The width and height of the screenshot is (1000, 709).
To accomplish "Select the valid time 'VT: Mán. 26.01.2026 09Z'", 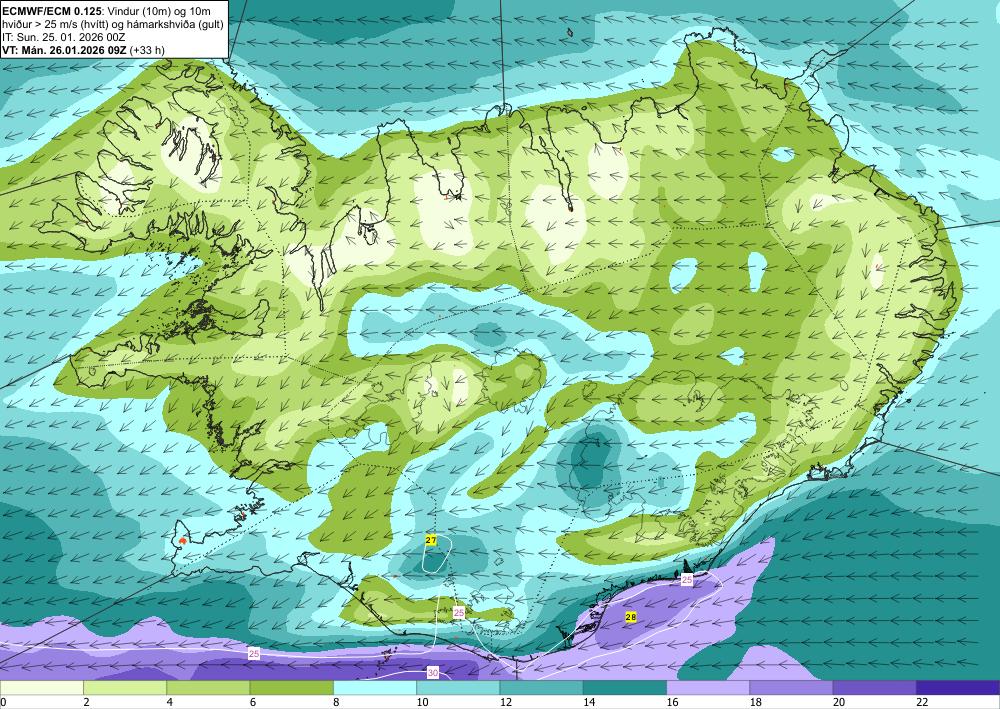I will tap(64, 50).
